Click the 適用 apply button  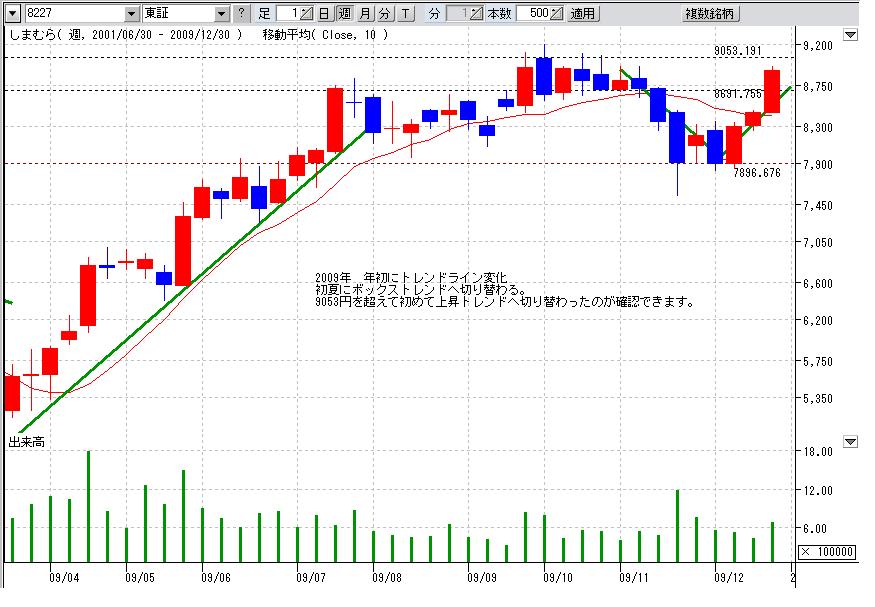tap(583, 13)
